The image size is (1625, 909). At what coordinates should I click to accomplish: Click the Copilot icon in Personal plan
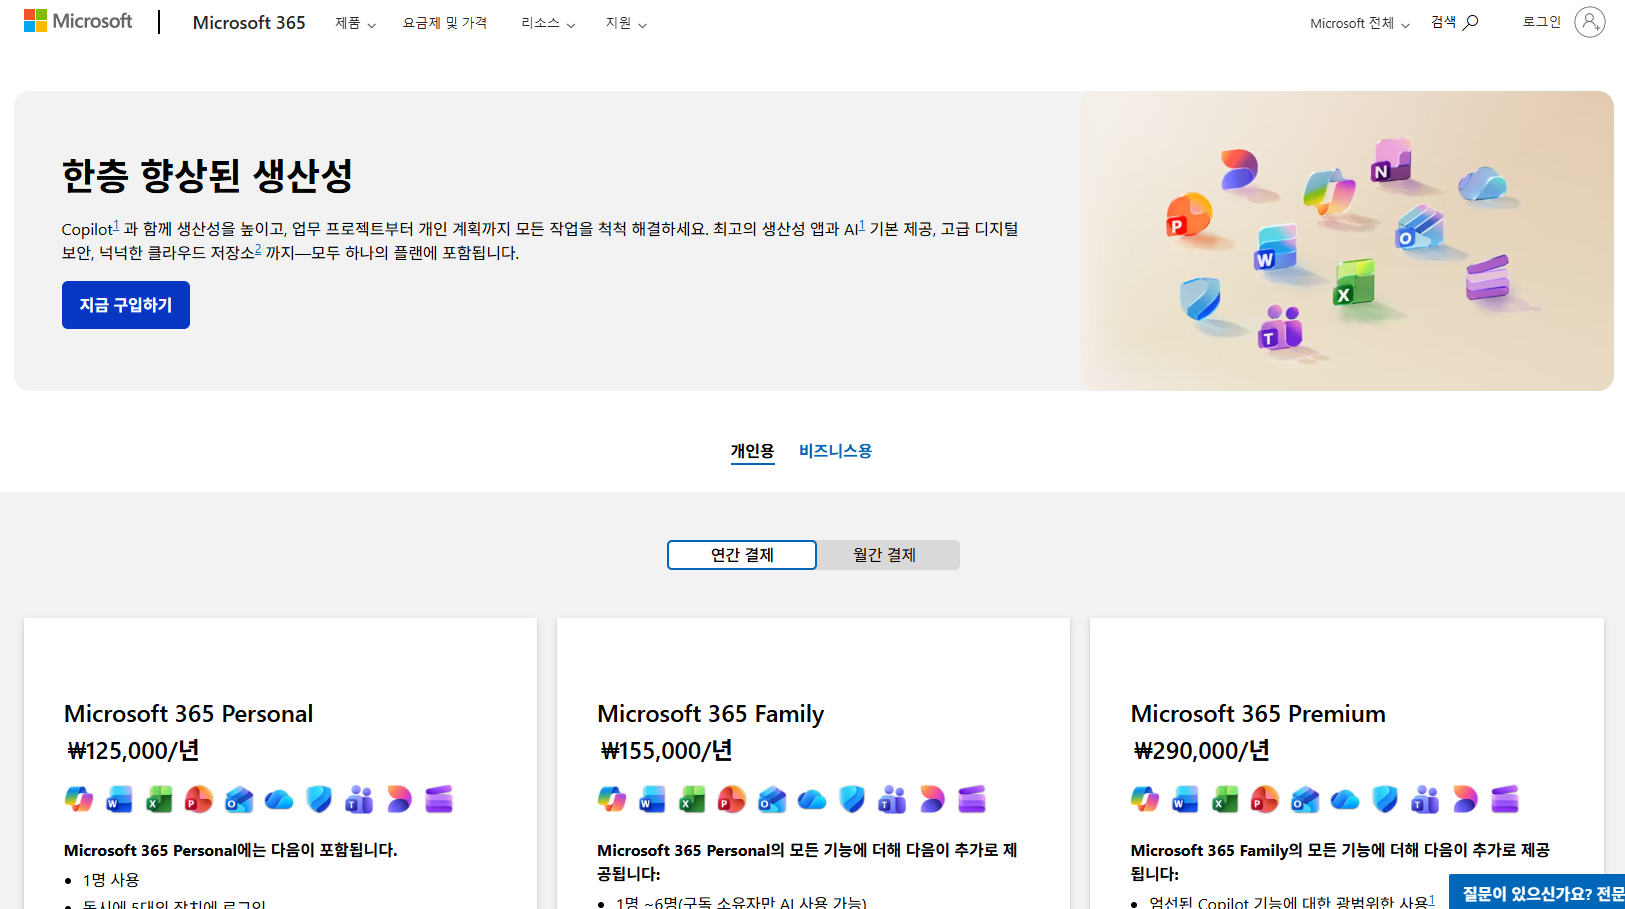[x=79, y=799]
